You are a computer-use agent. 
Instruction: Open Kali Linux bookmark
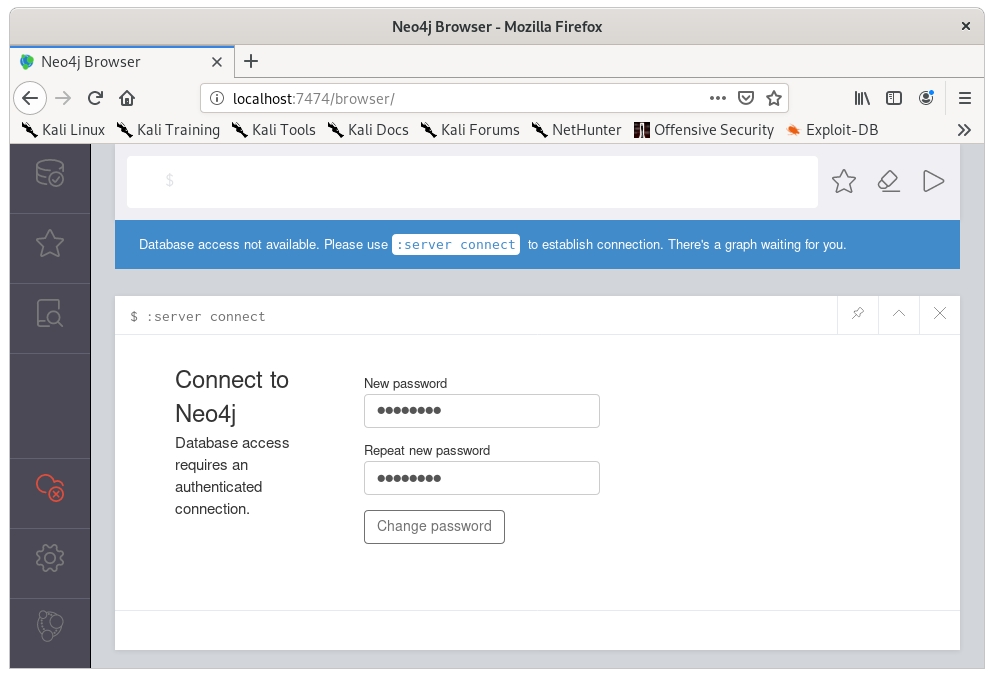coord(63,130)
